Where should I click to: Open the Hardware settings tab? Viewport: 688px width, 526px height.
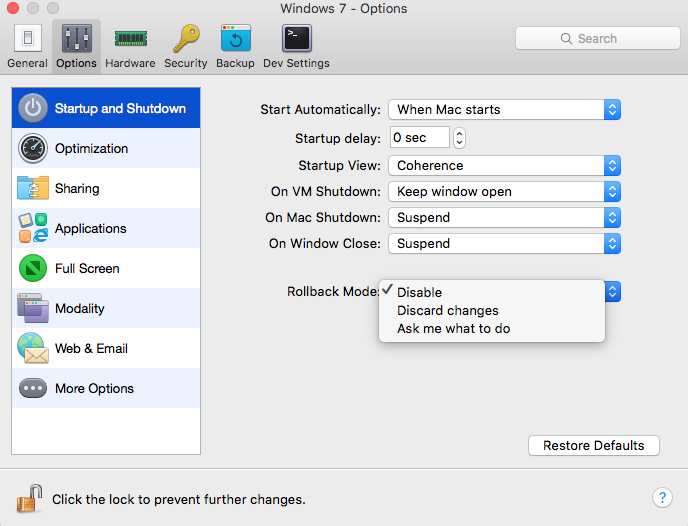click(x=130, y=46)
